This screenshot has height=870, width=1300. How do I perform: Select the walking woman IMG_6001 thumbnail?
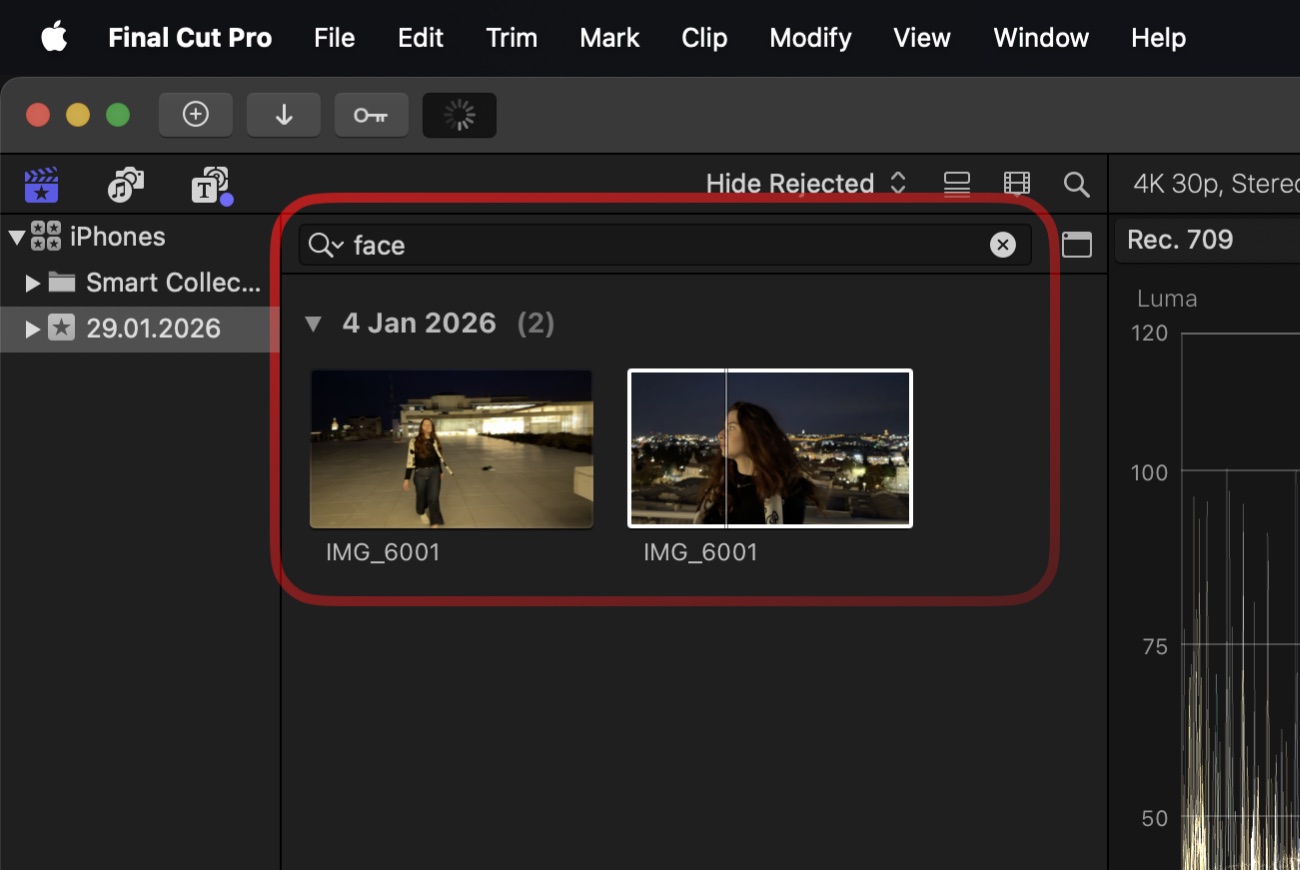(451, 448)
